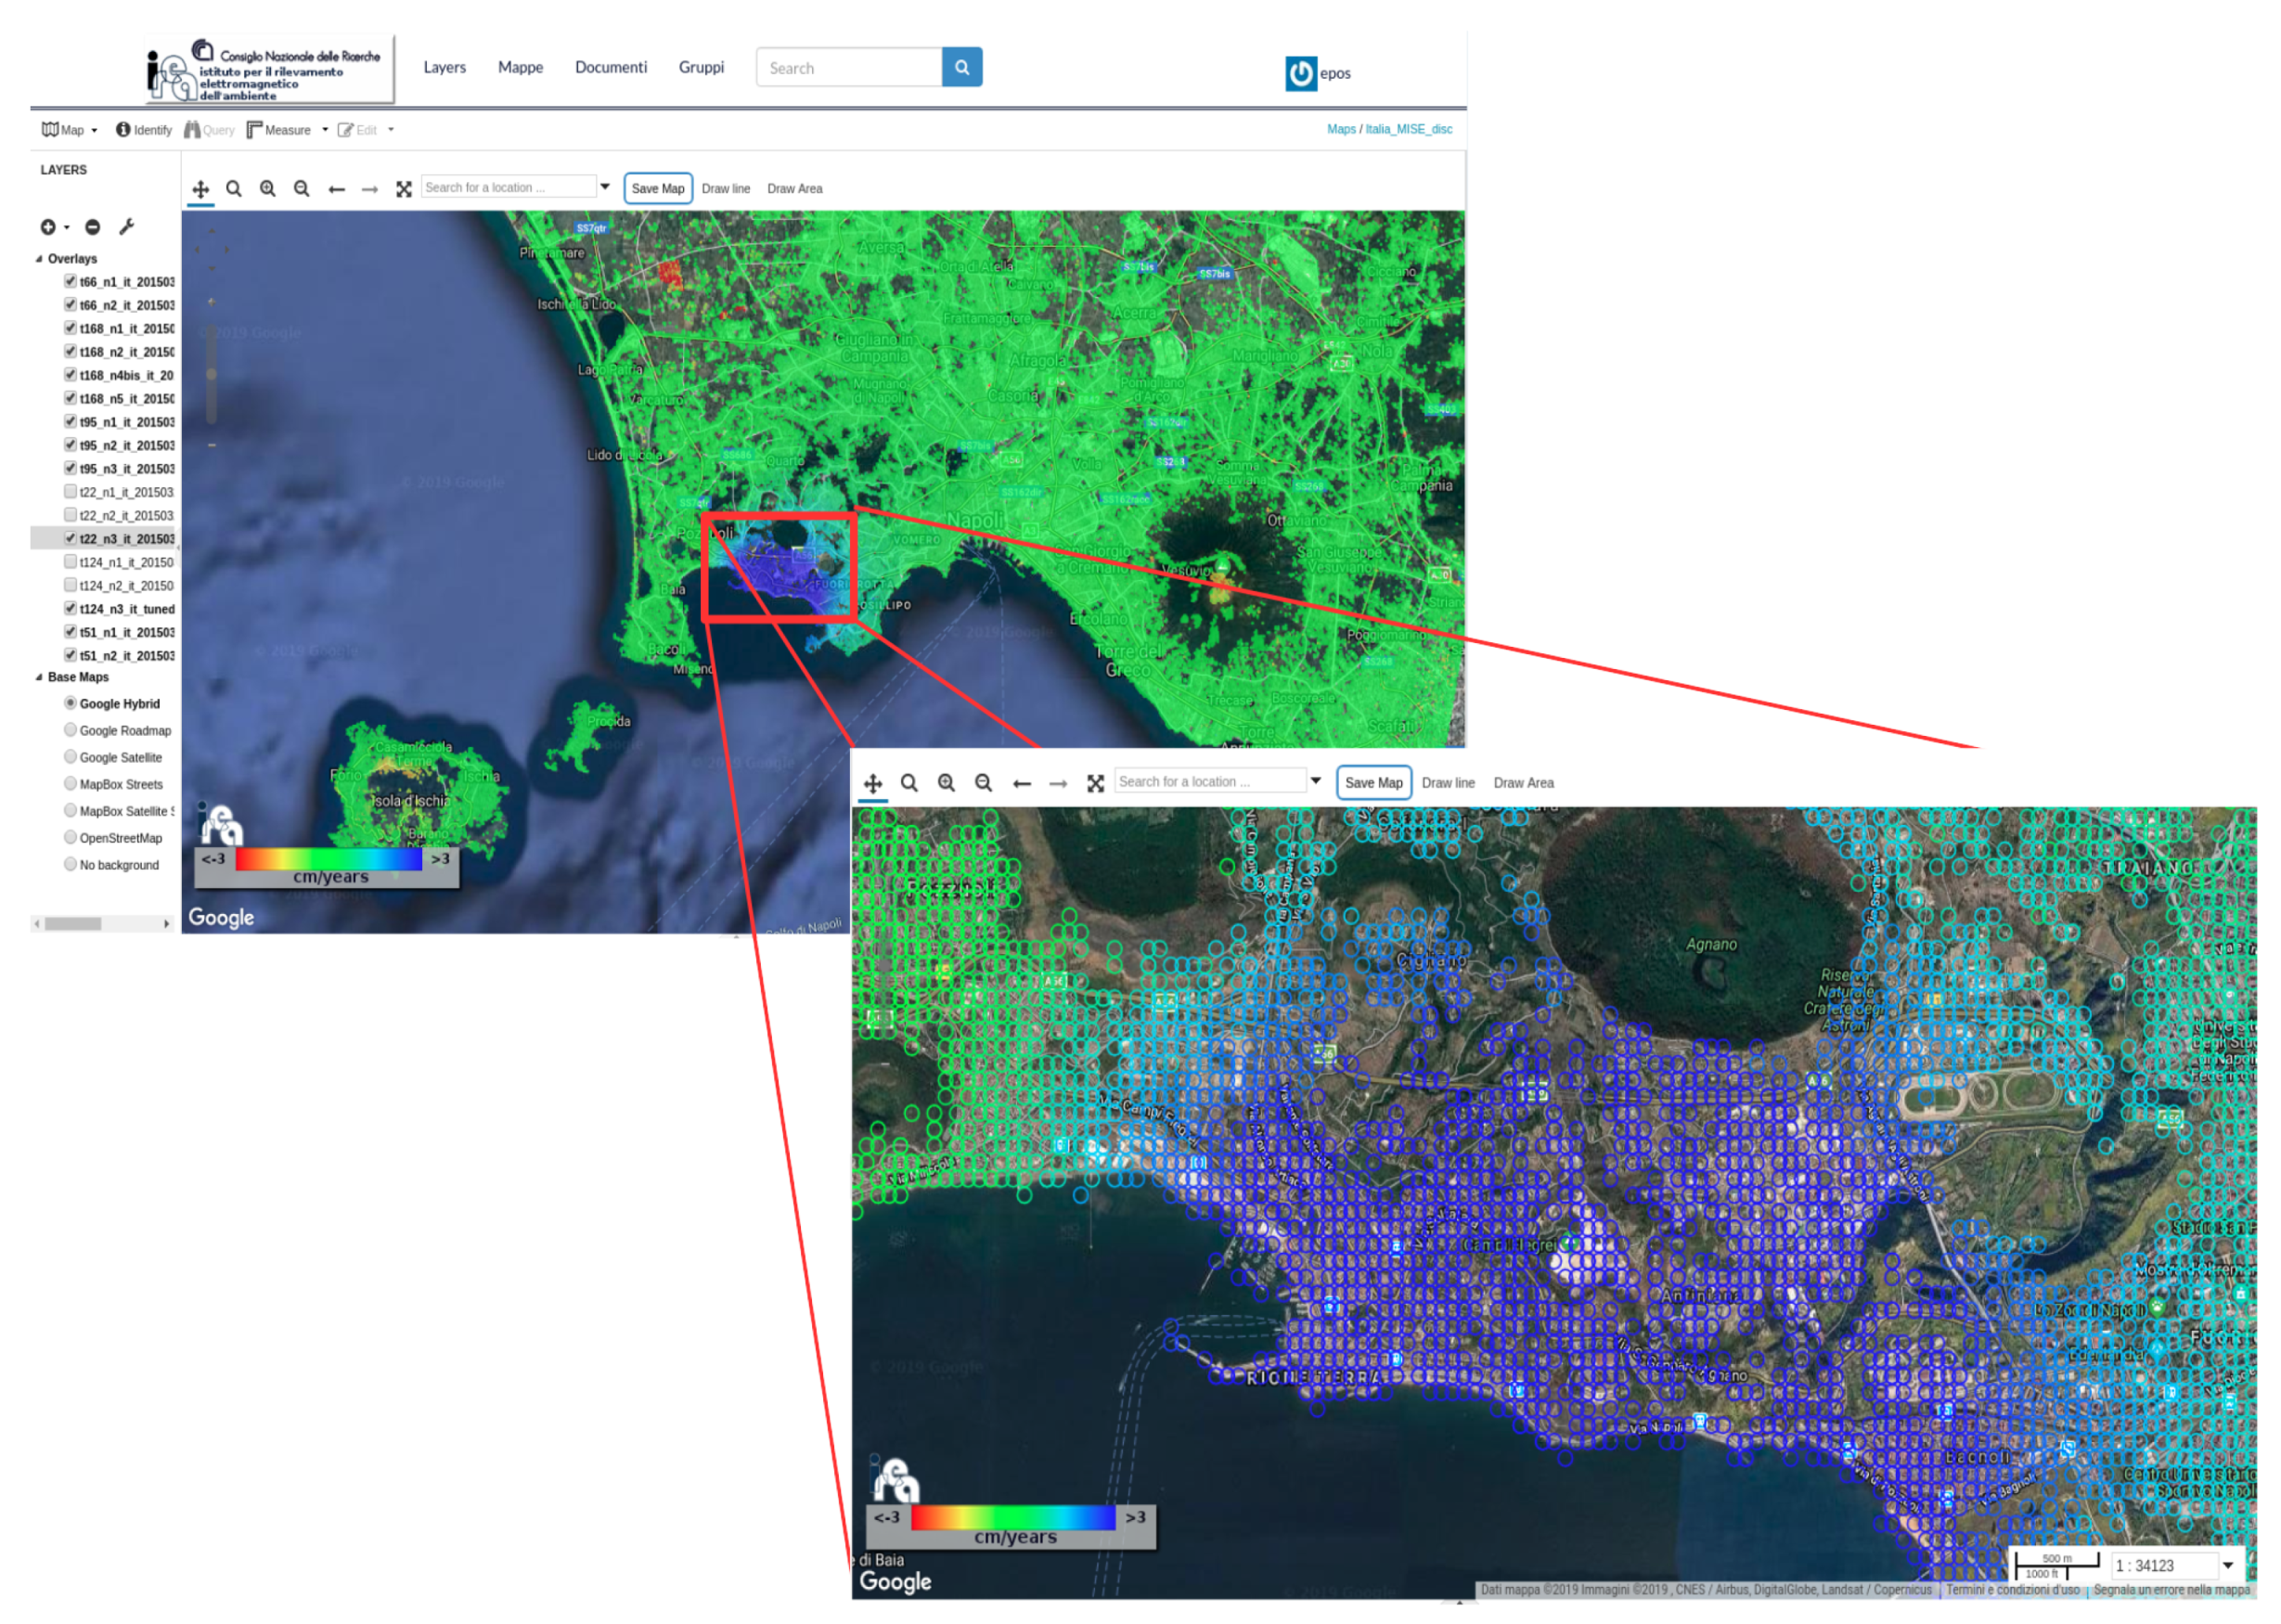This screenshot has width=2281, height=1624.
Task: Open the Documenti menu
Action: pos(610,67)
